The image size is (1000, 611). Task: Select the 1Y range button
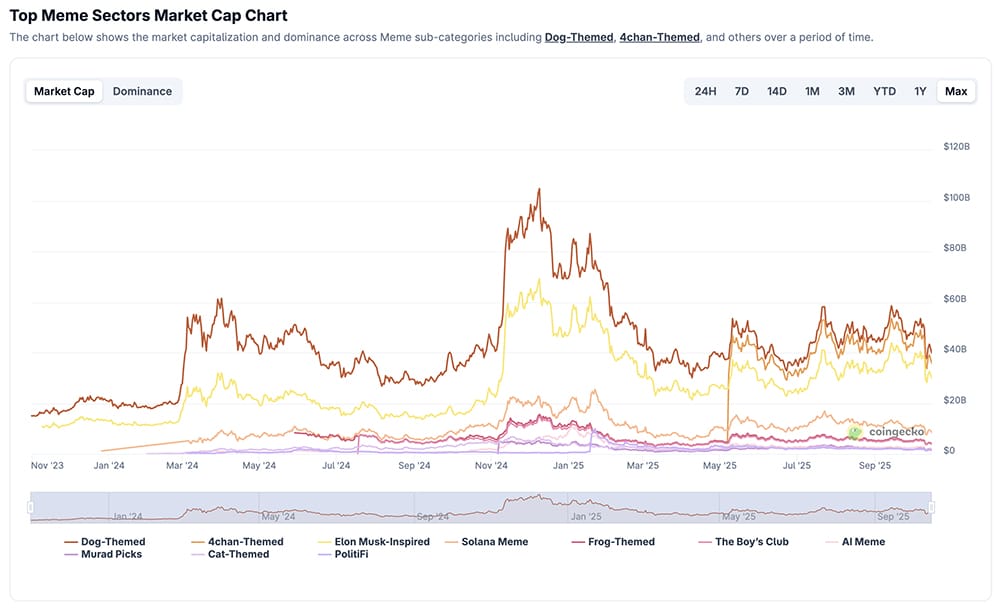(x=920, y=91)
